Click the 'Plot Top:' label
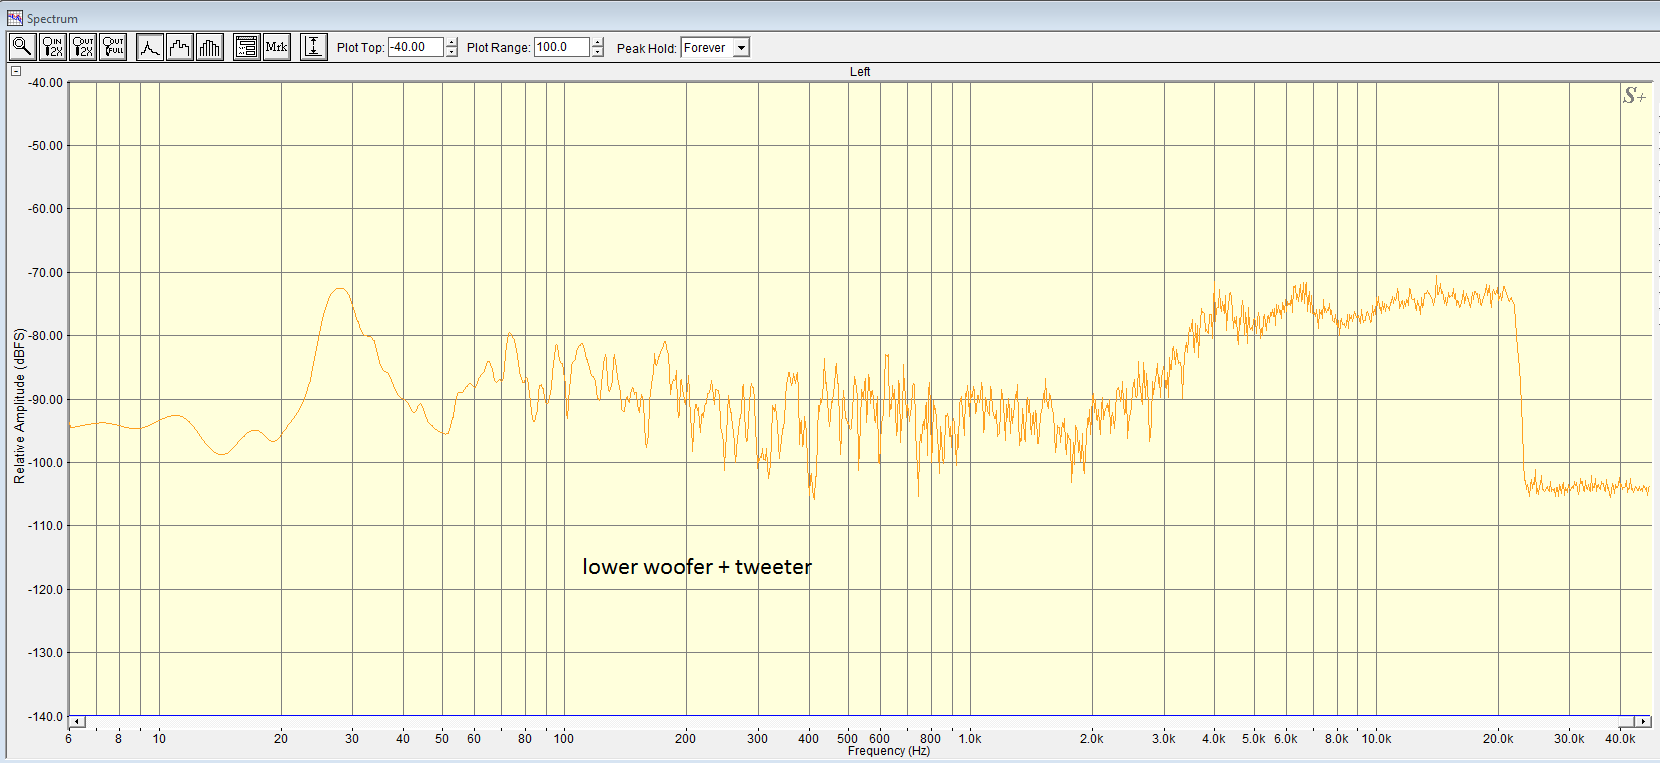The height and width of the screenshot is (763, 1660). pyautogui.click(x=361, y=48)
